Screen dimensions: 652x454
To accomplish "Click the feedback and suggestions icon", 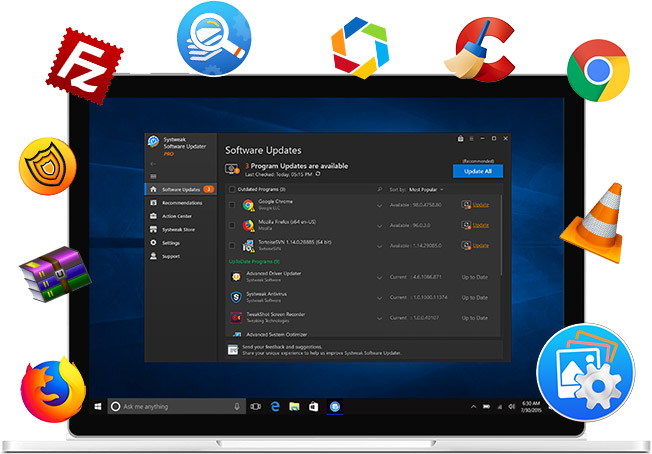I will tap(233, 350).
